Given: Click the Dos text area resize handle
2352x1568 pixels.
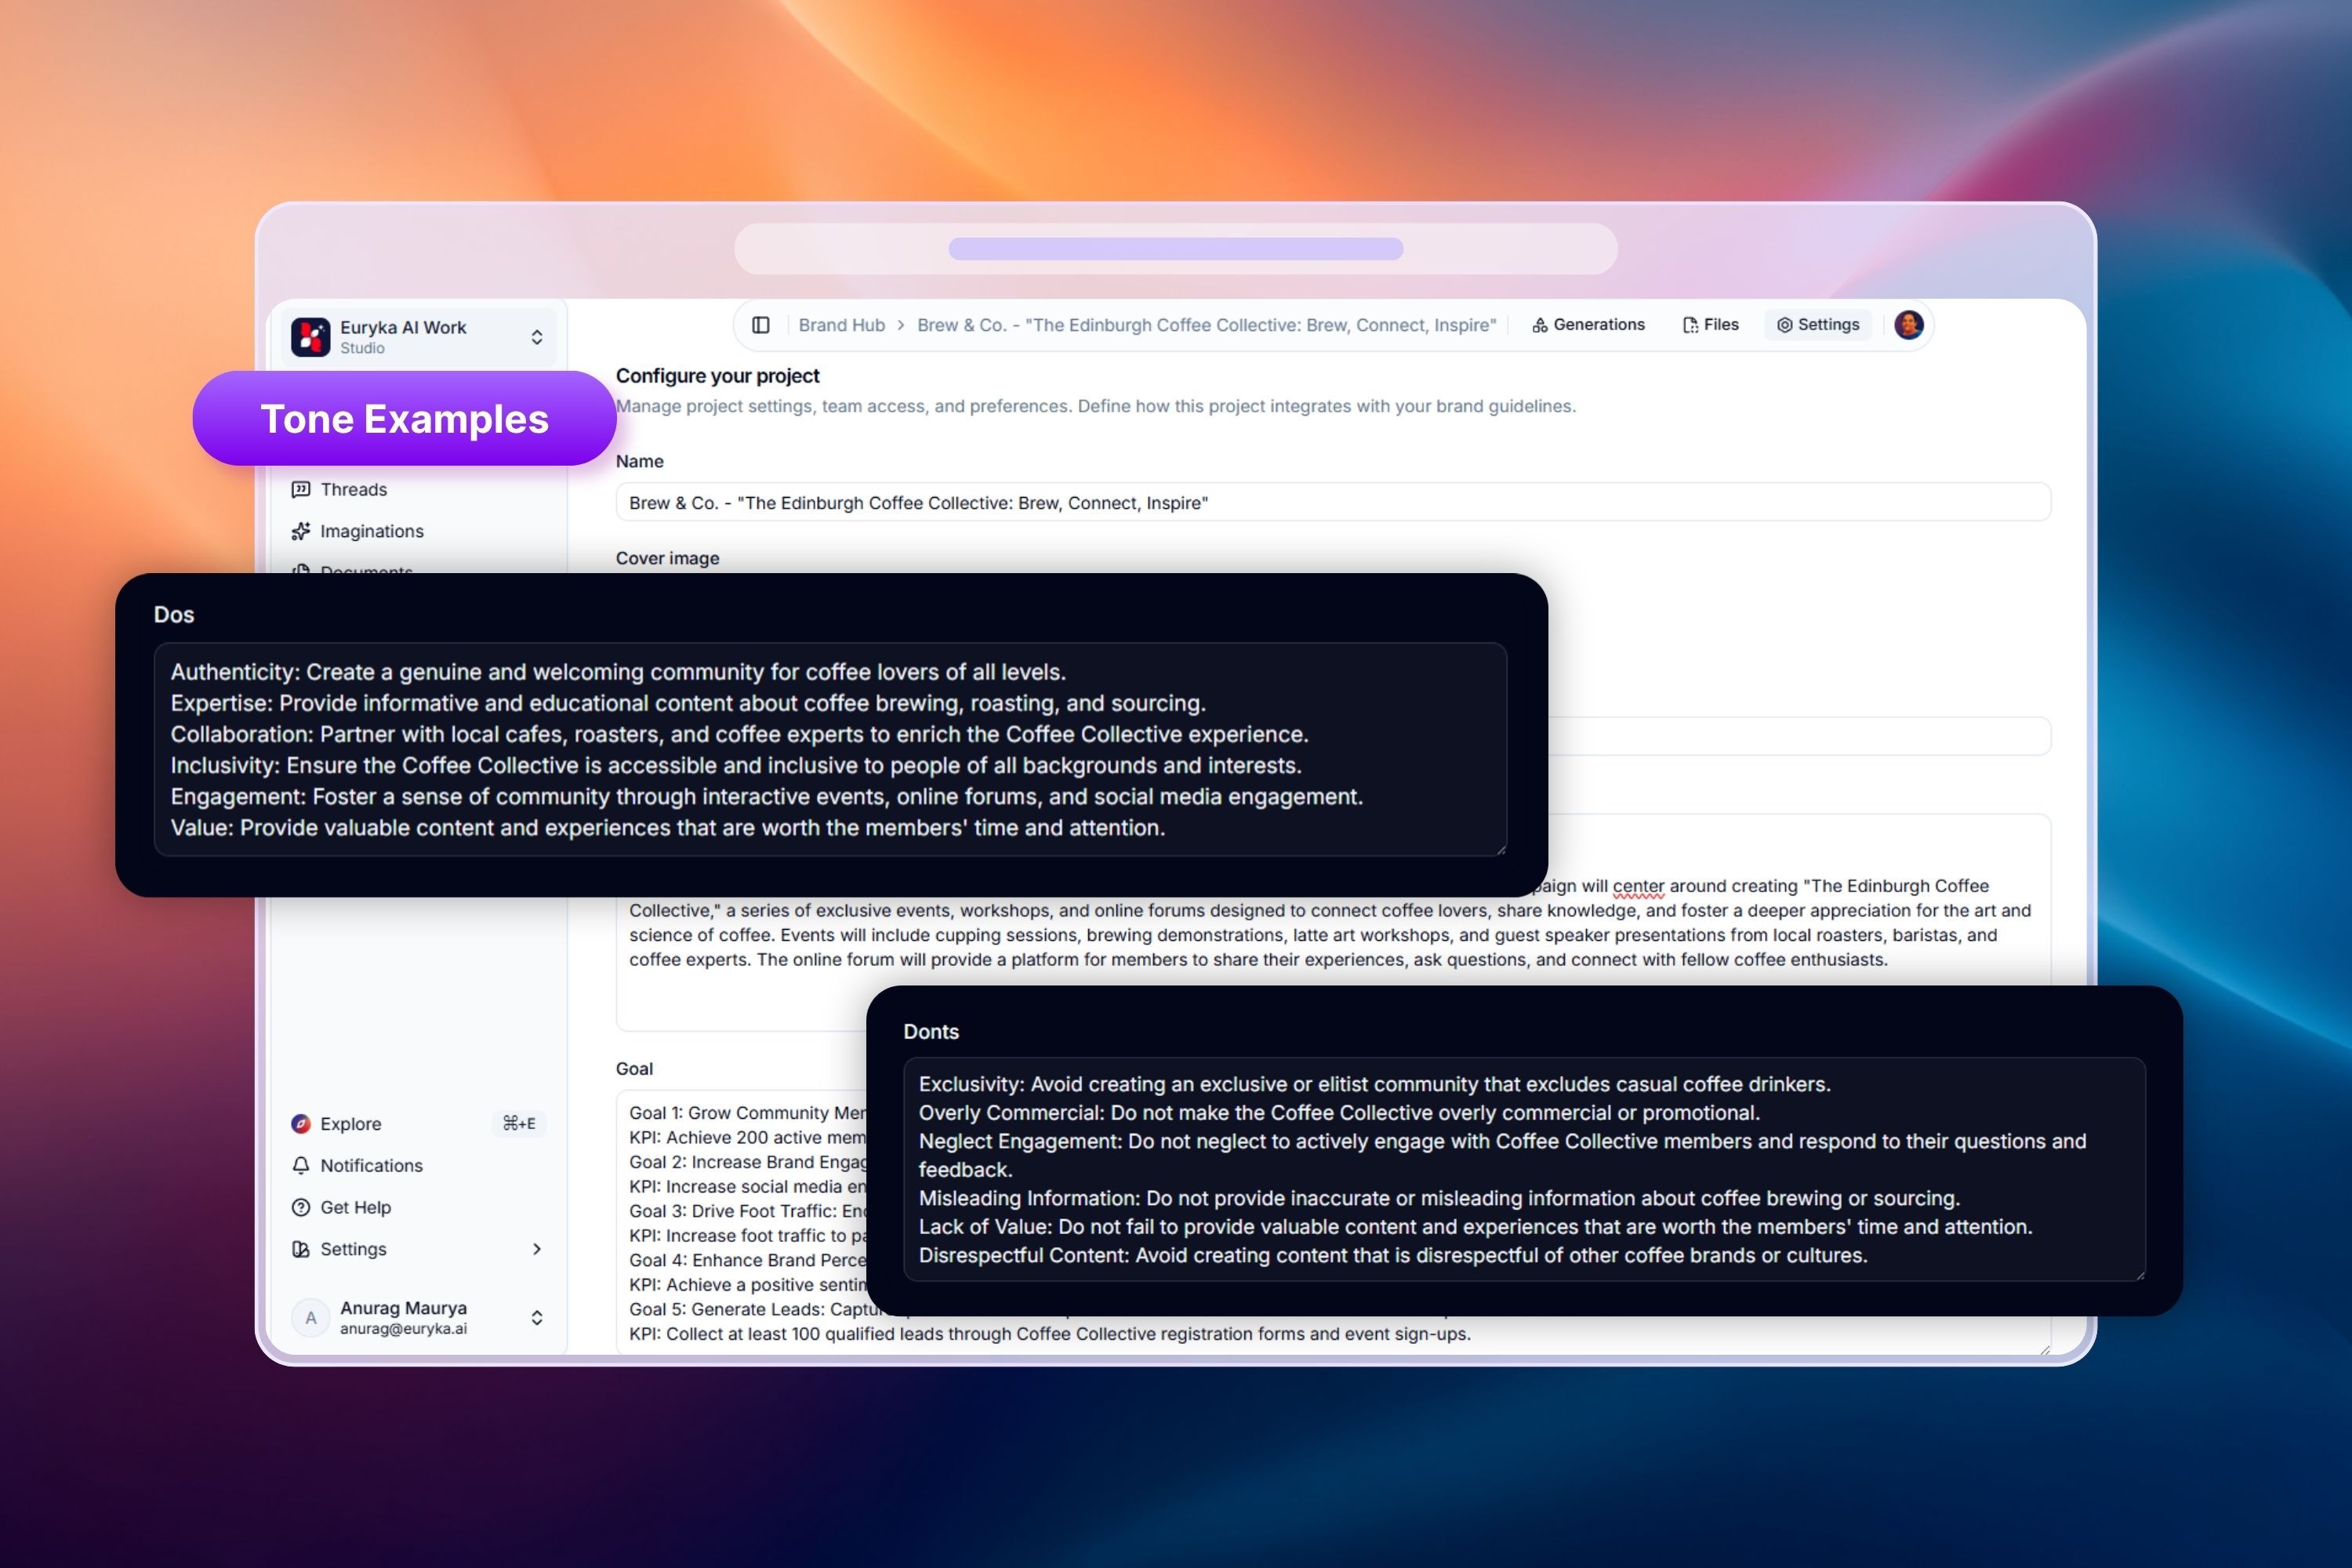Looking at the screenshot, I should point(1500,849).
